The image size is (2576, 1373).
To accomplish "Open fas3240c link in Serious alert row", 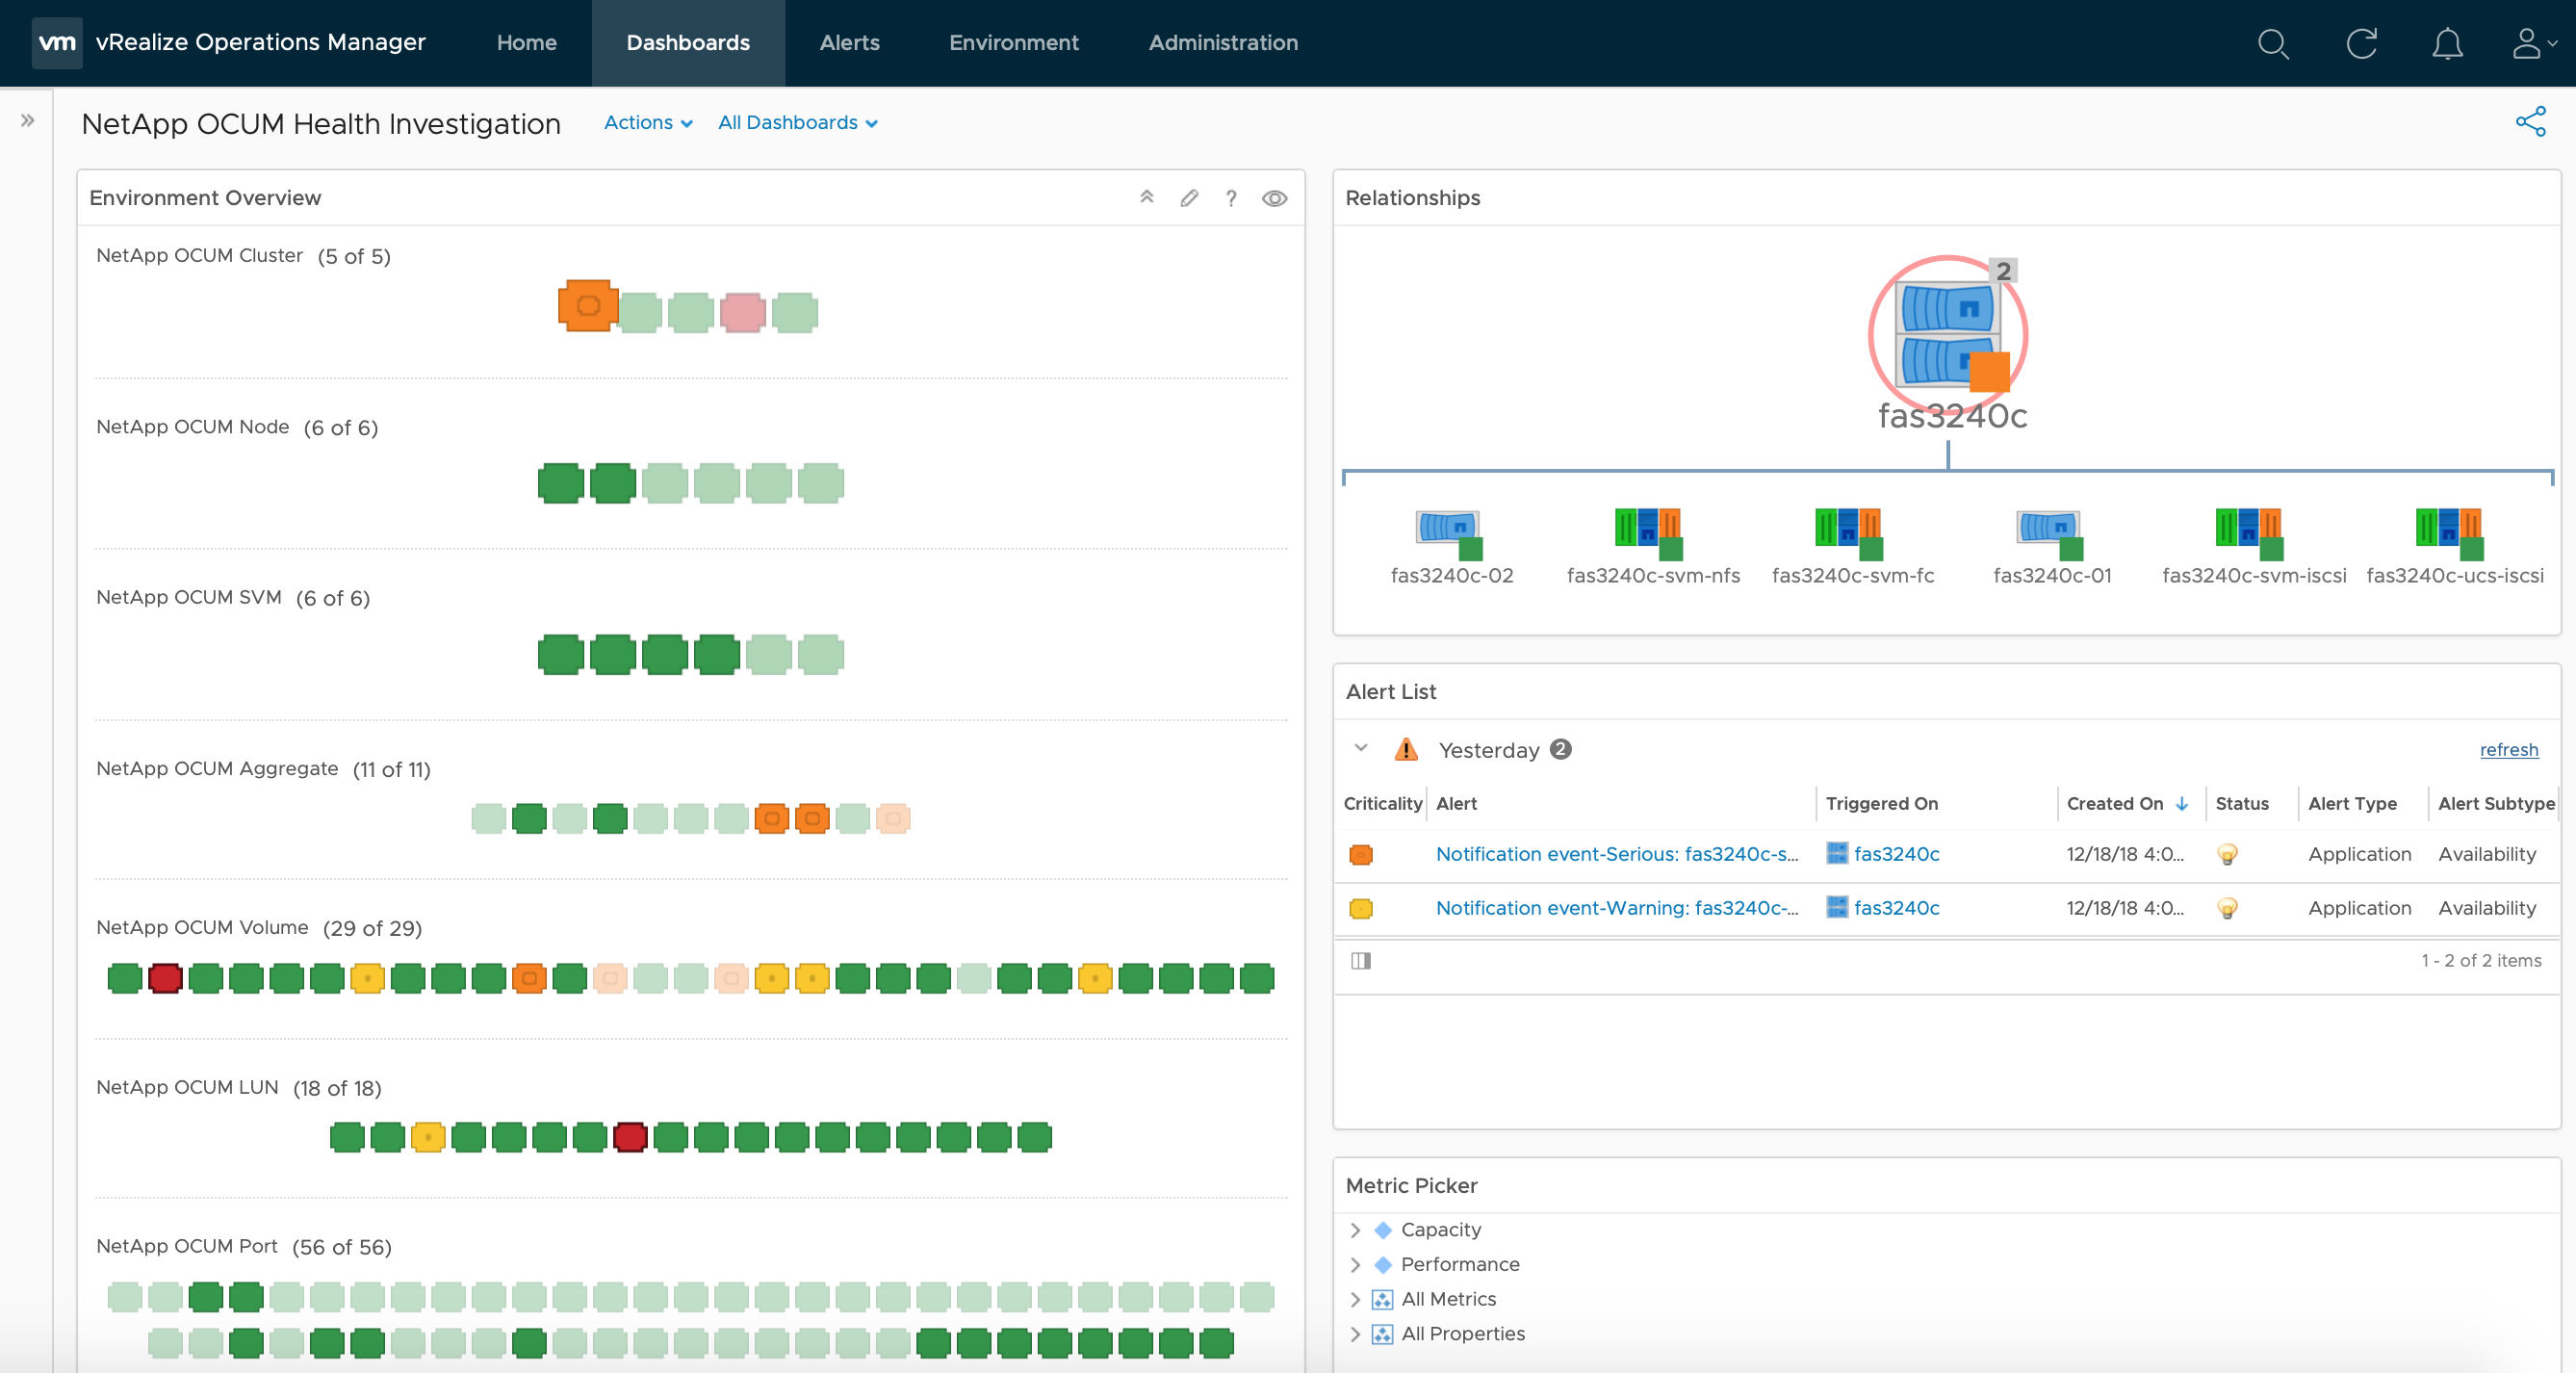I will [1896, 854].
